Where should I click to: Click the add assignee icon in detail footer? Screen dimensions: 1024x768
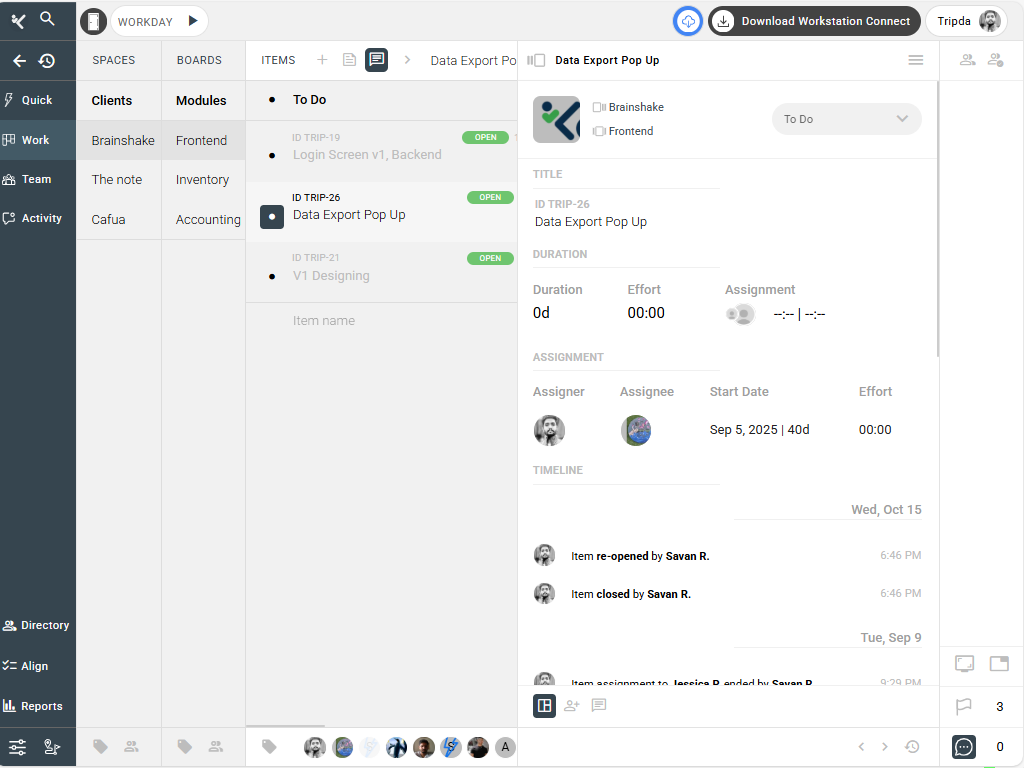coord(572,706)
